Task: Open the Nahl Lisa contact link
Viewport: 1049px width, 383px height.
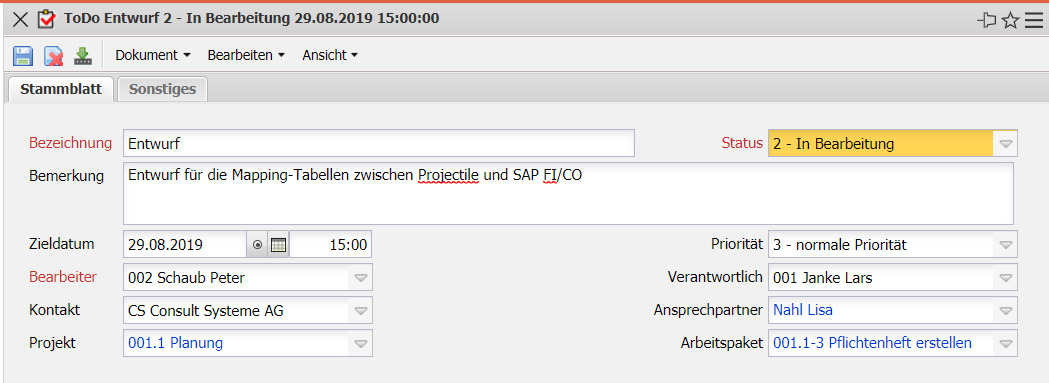Action: coord(803,310)
